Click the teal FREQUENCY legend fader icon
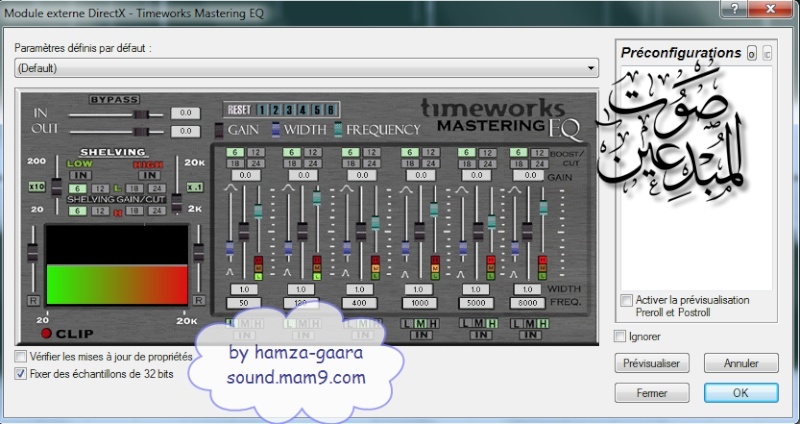The height and width of the screenshot is (424, 800). click(338, 130)
